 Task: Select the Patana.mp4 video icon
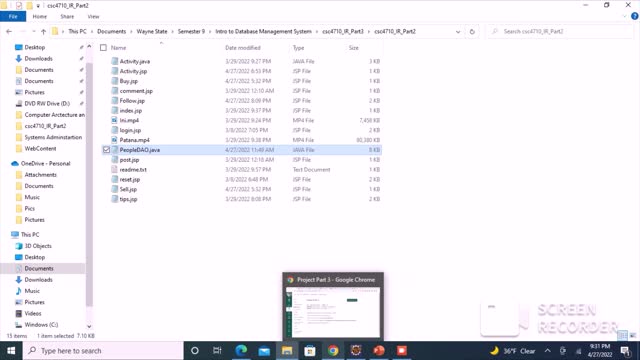tap(115, 140)
